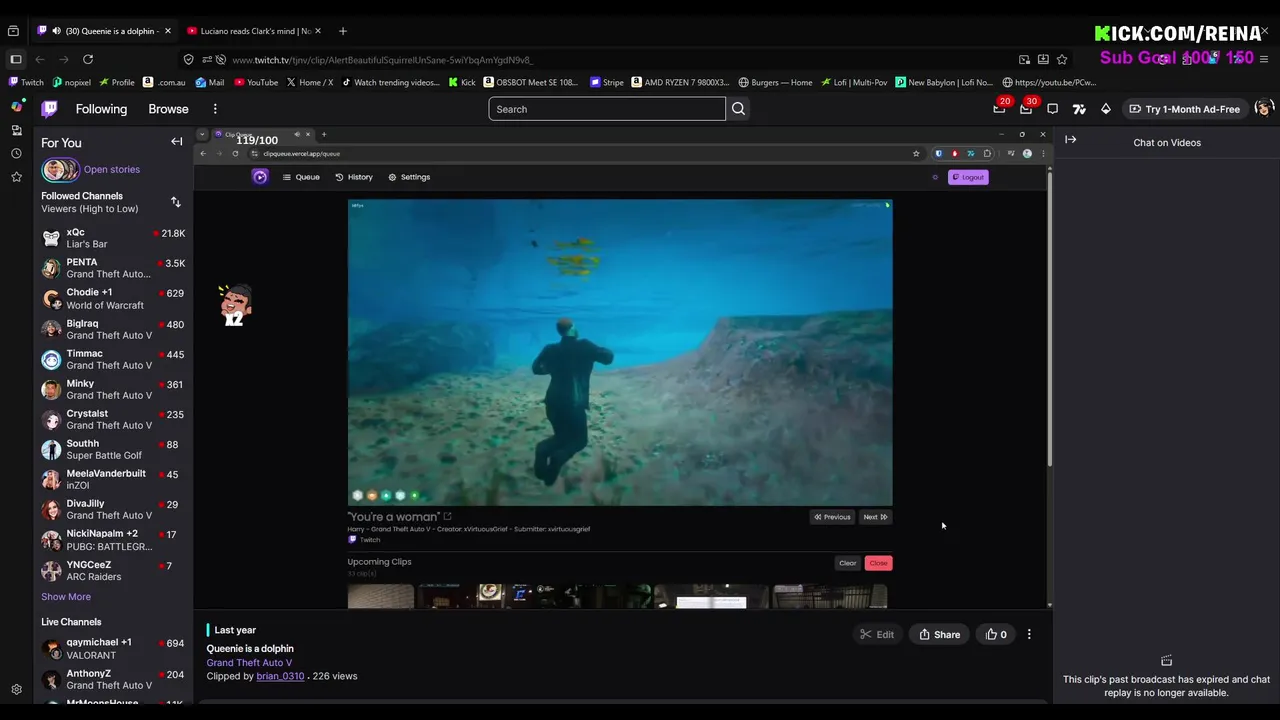Image resolution: width=1280 pixels, height=720 pixels.
Task: Go to the Following page
Action: (x=101, y=109)
